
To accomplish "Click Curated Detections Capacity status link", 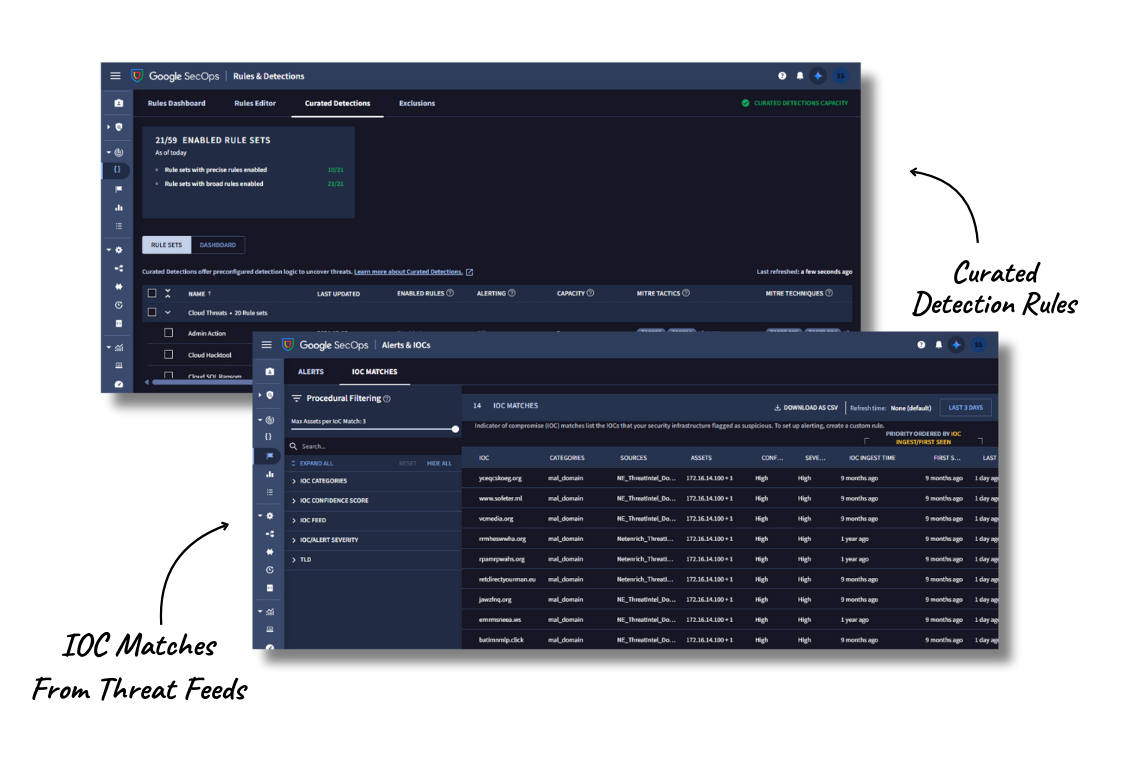I will coord(795,103).
